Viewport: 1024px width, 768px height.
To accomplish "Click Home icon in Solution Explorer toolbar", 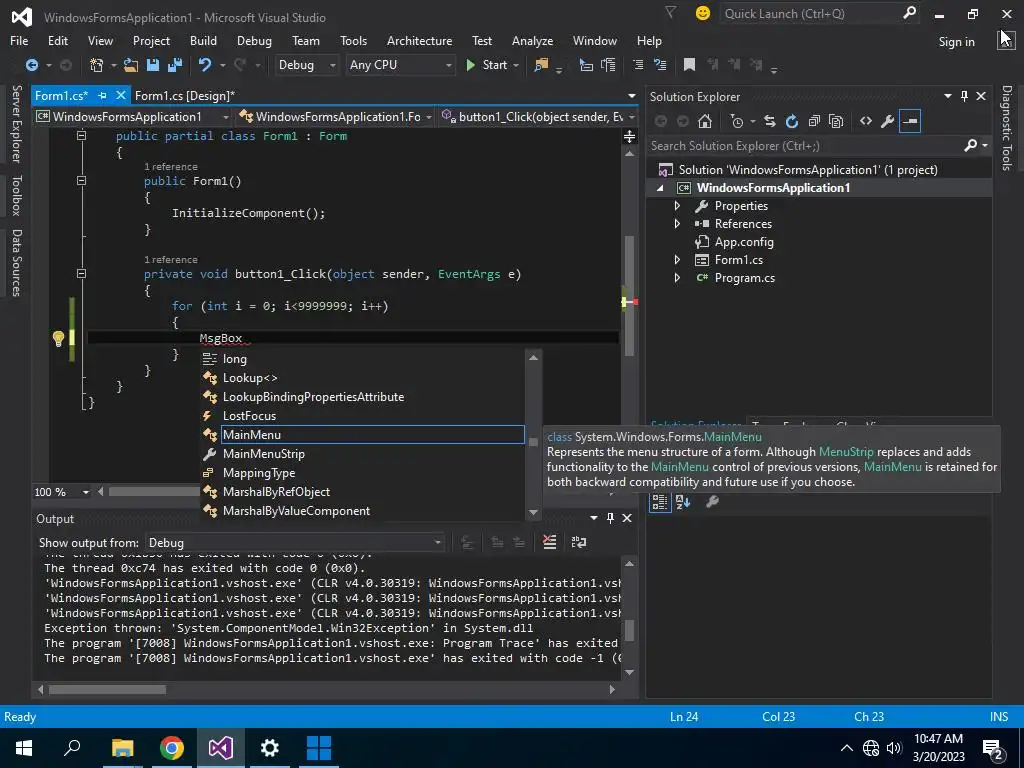I will [x=705, y=121].
